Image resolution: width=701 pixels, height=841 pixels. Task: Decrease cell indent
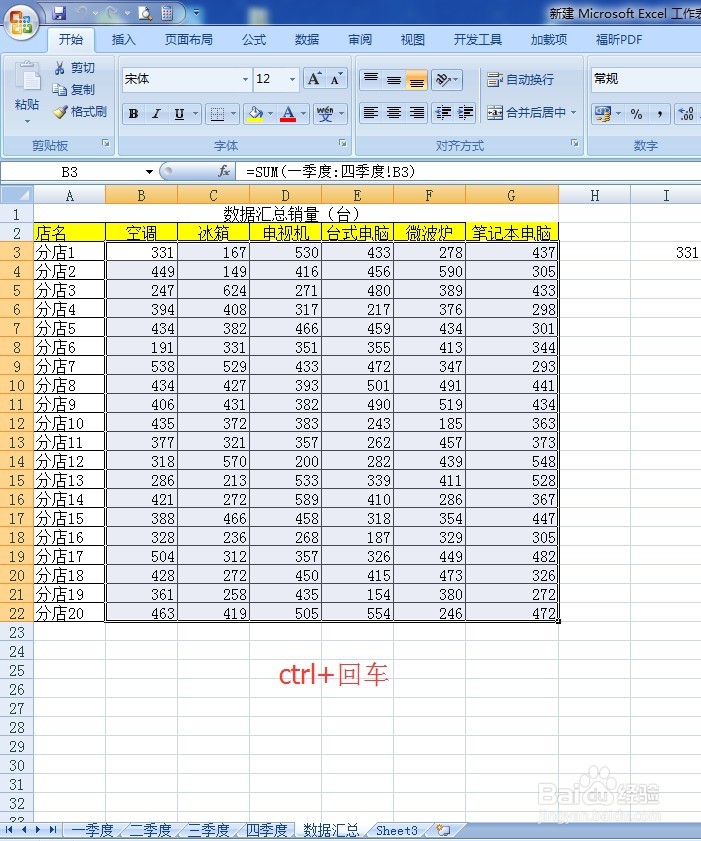pos(443,113)
